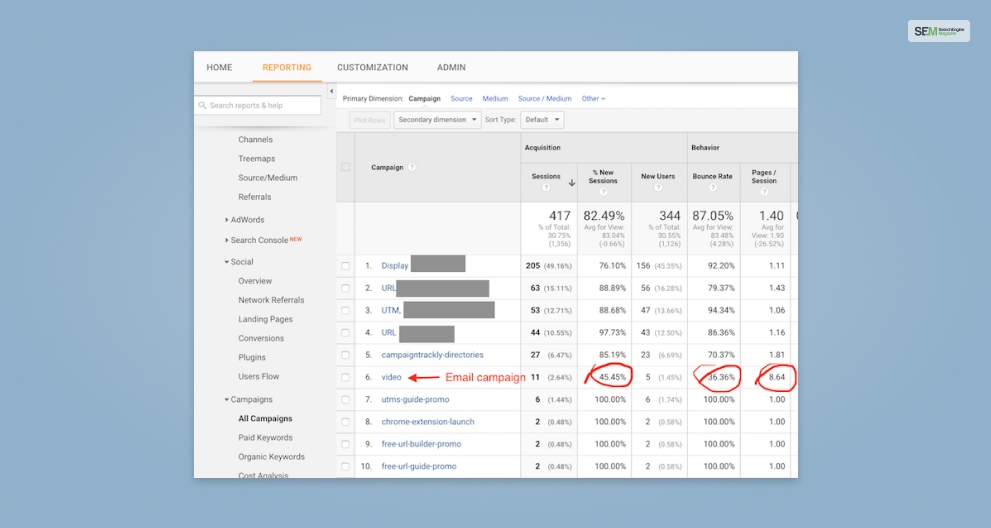
Task: Click the Search reports & help field
Action: click(258, 105)
